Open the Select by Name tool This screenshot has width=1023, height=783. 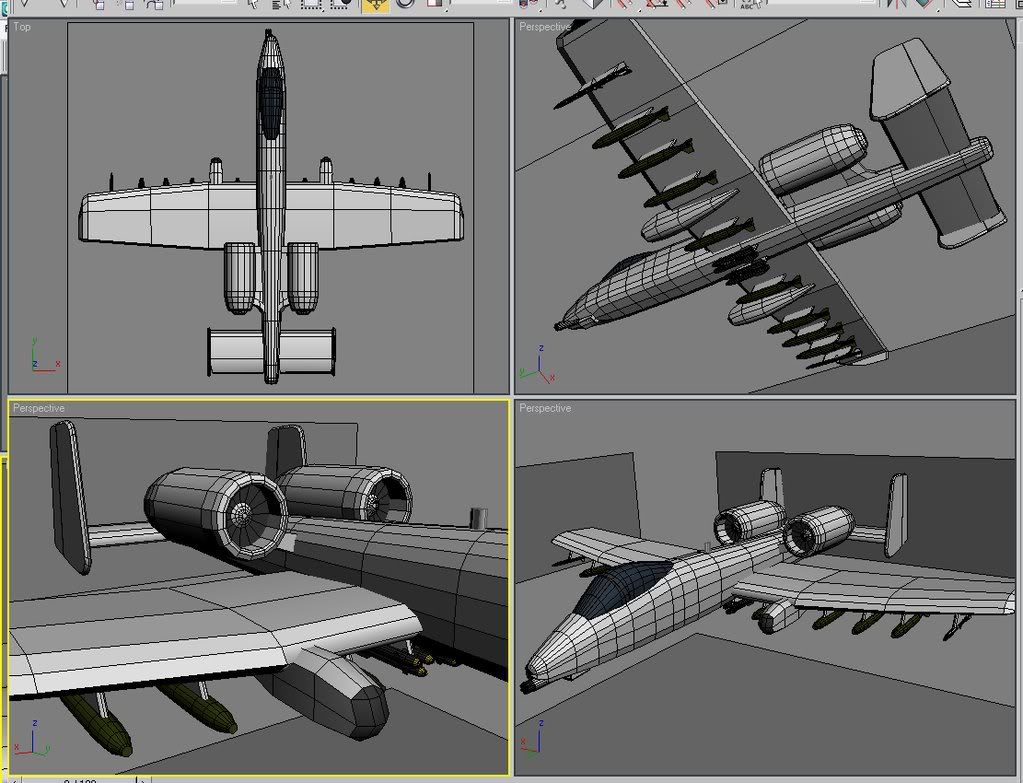tap(283, 4)
